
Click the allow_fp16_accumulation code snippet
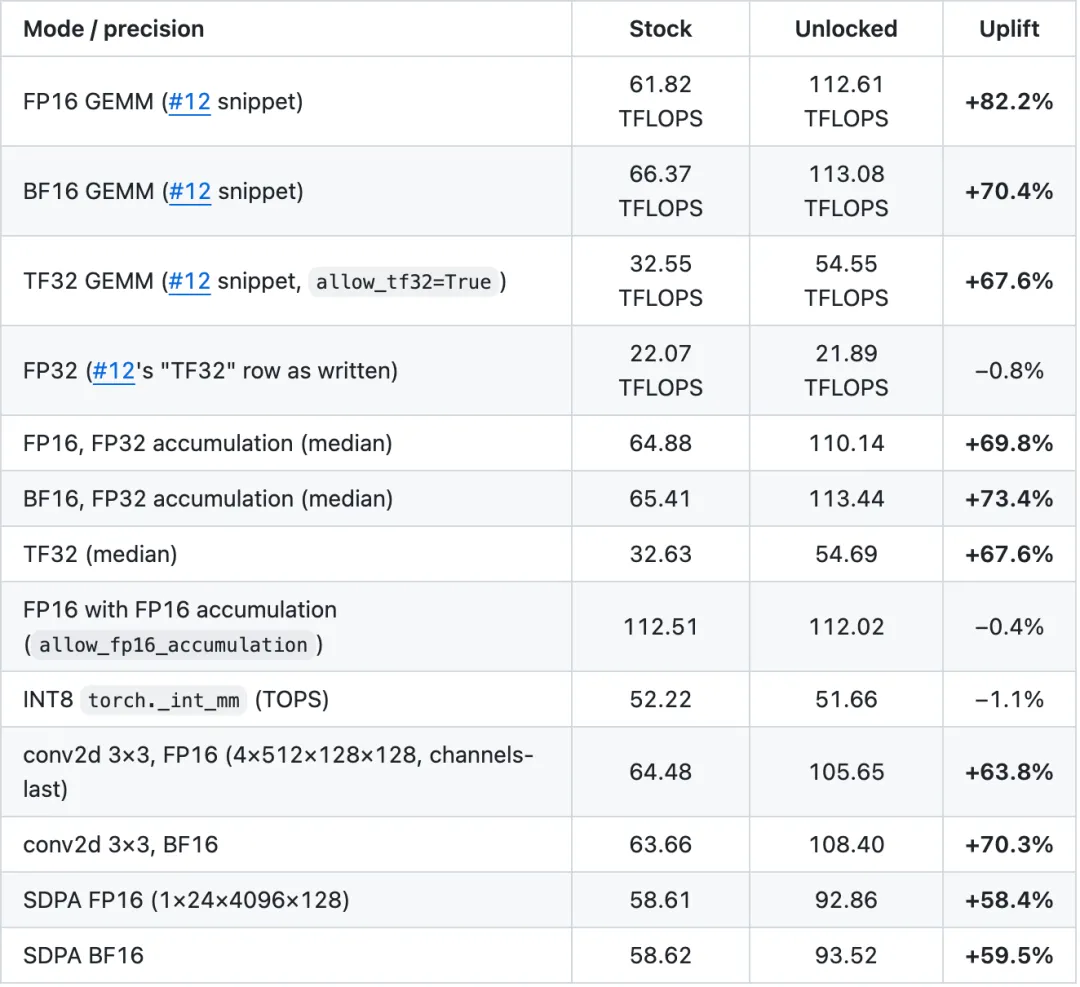point(173,645)
